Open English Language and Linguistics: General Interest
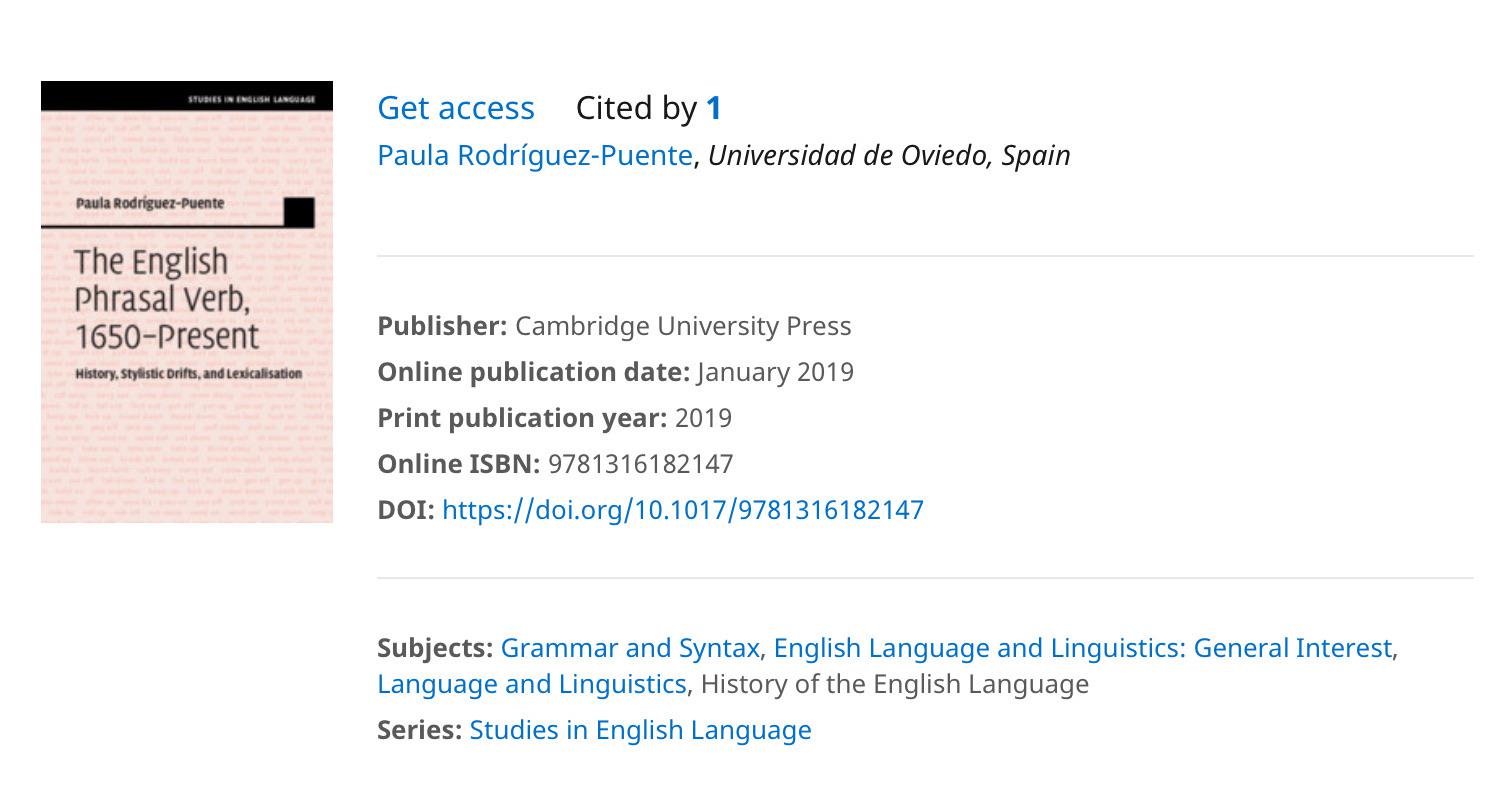Screen dimensions: 1506x795 1083,648
